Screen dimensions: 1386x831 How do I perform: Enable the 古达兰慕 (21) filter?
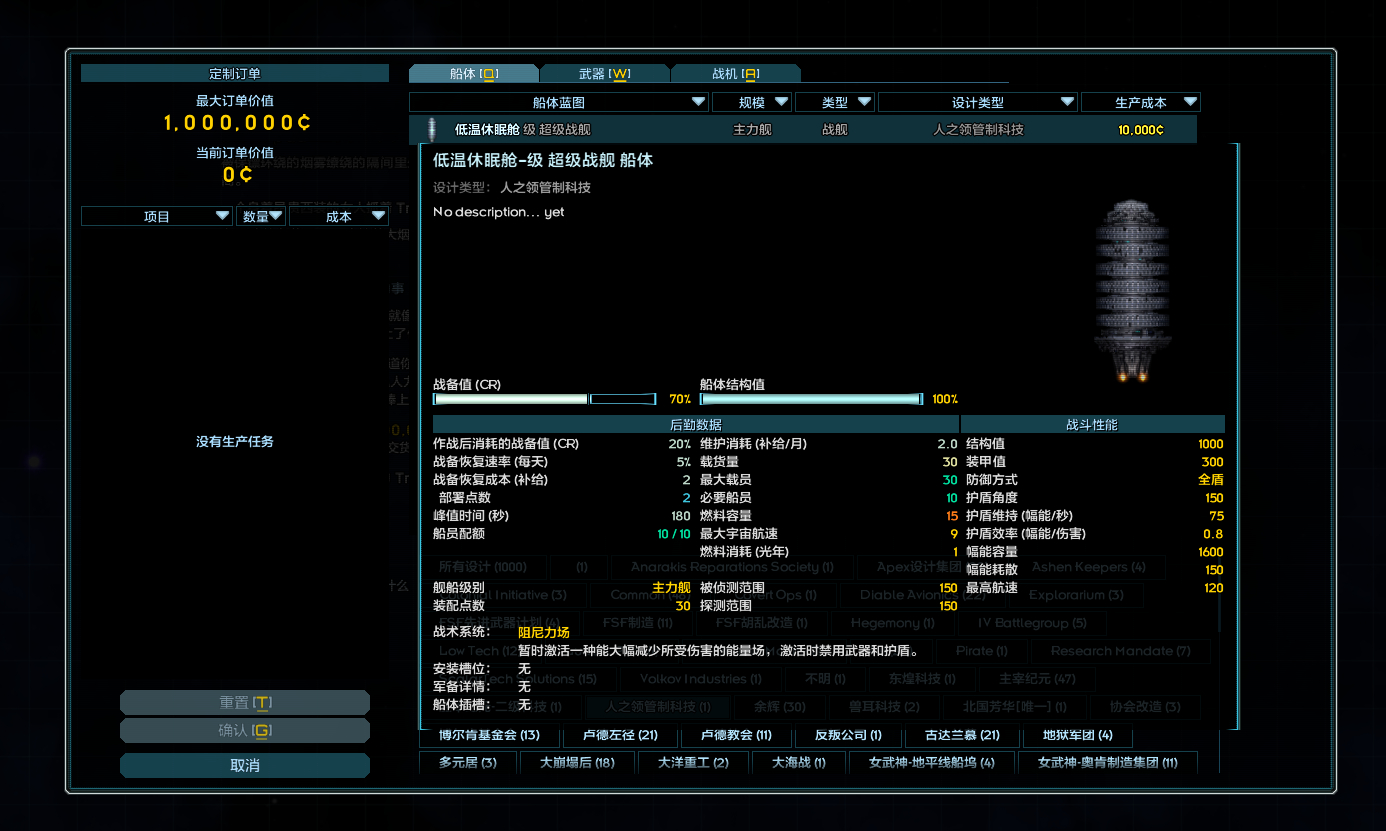click(x=962, y=735)
